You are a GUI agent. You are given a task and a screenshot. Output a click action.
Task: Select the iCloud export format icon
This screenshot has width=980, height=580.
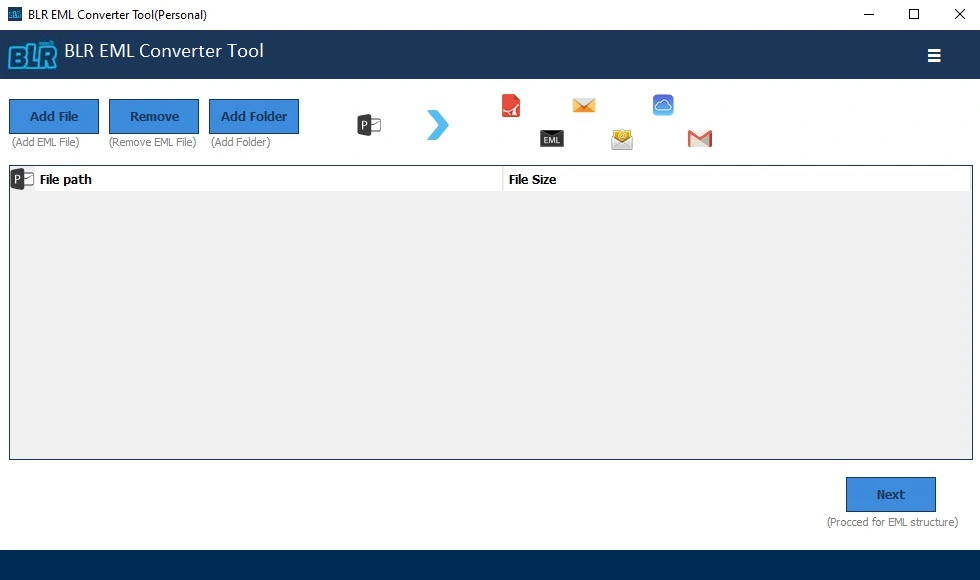[x=662, y=104]
